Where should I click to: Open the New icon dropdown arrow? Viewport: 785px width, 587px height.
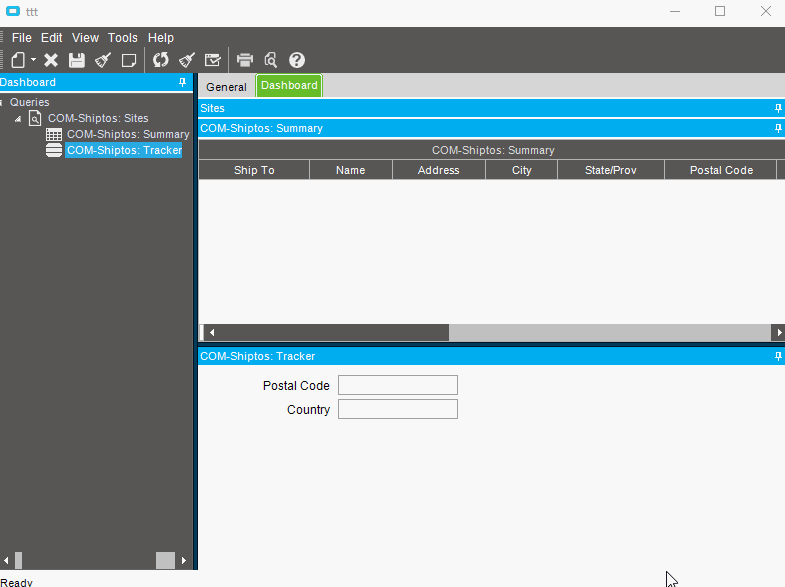tap(33, 60)
